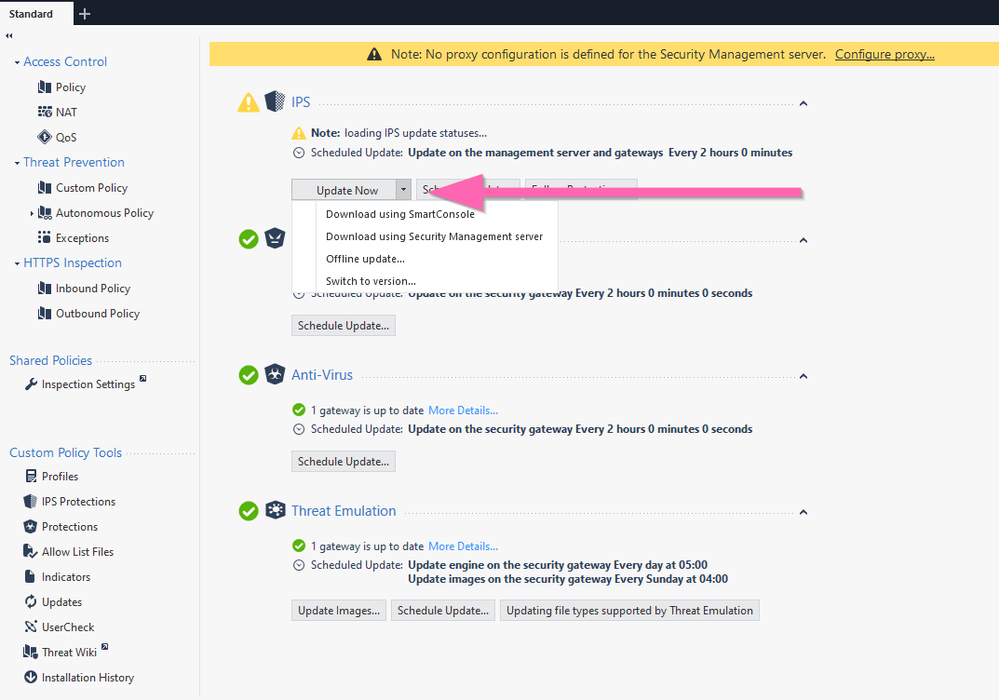Screen dimensions: 999x700
Task: Click the Threat Emulation green status checkmark
Action: tap(248, 511)
